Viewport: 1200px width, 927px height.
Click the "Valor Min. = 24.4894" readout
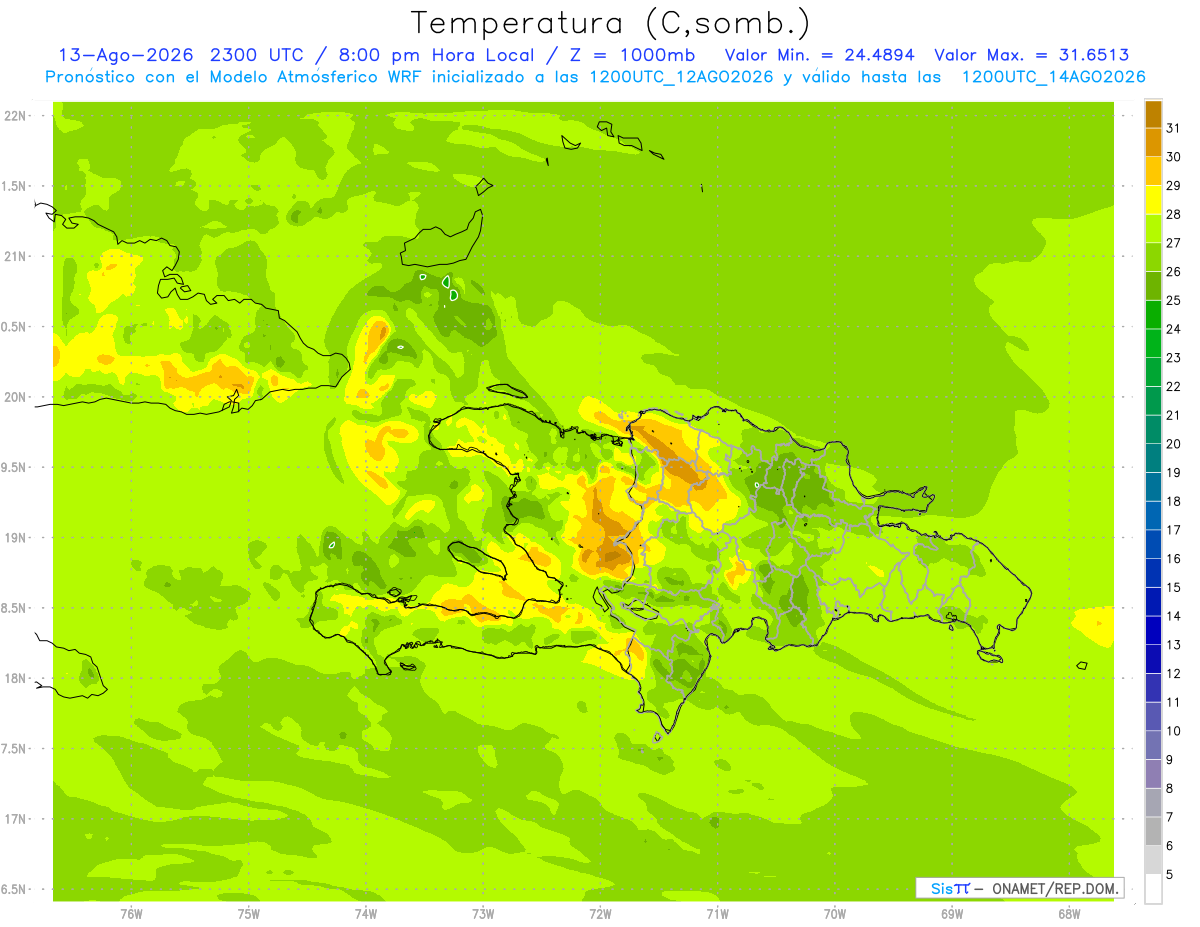pyautogui.click(x=819, y=55)
